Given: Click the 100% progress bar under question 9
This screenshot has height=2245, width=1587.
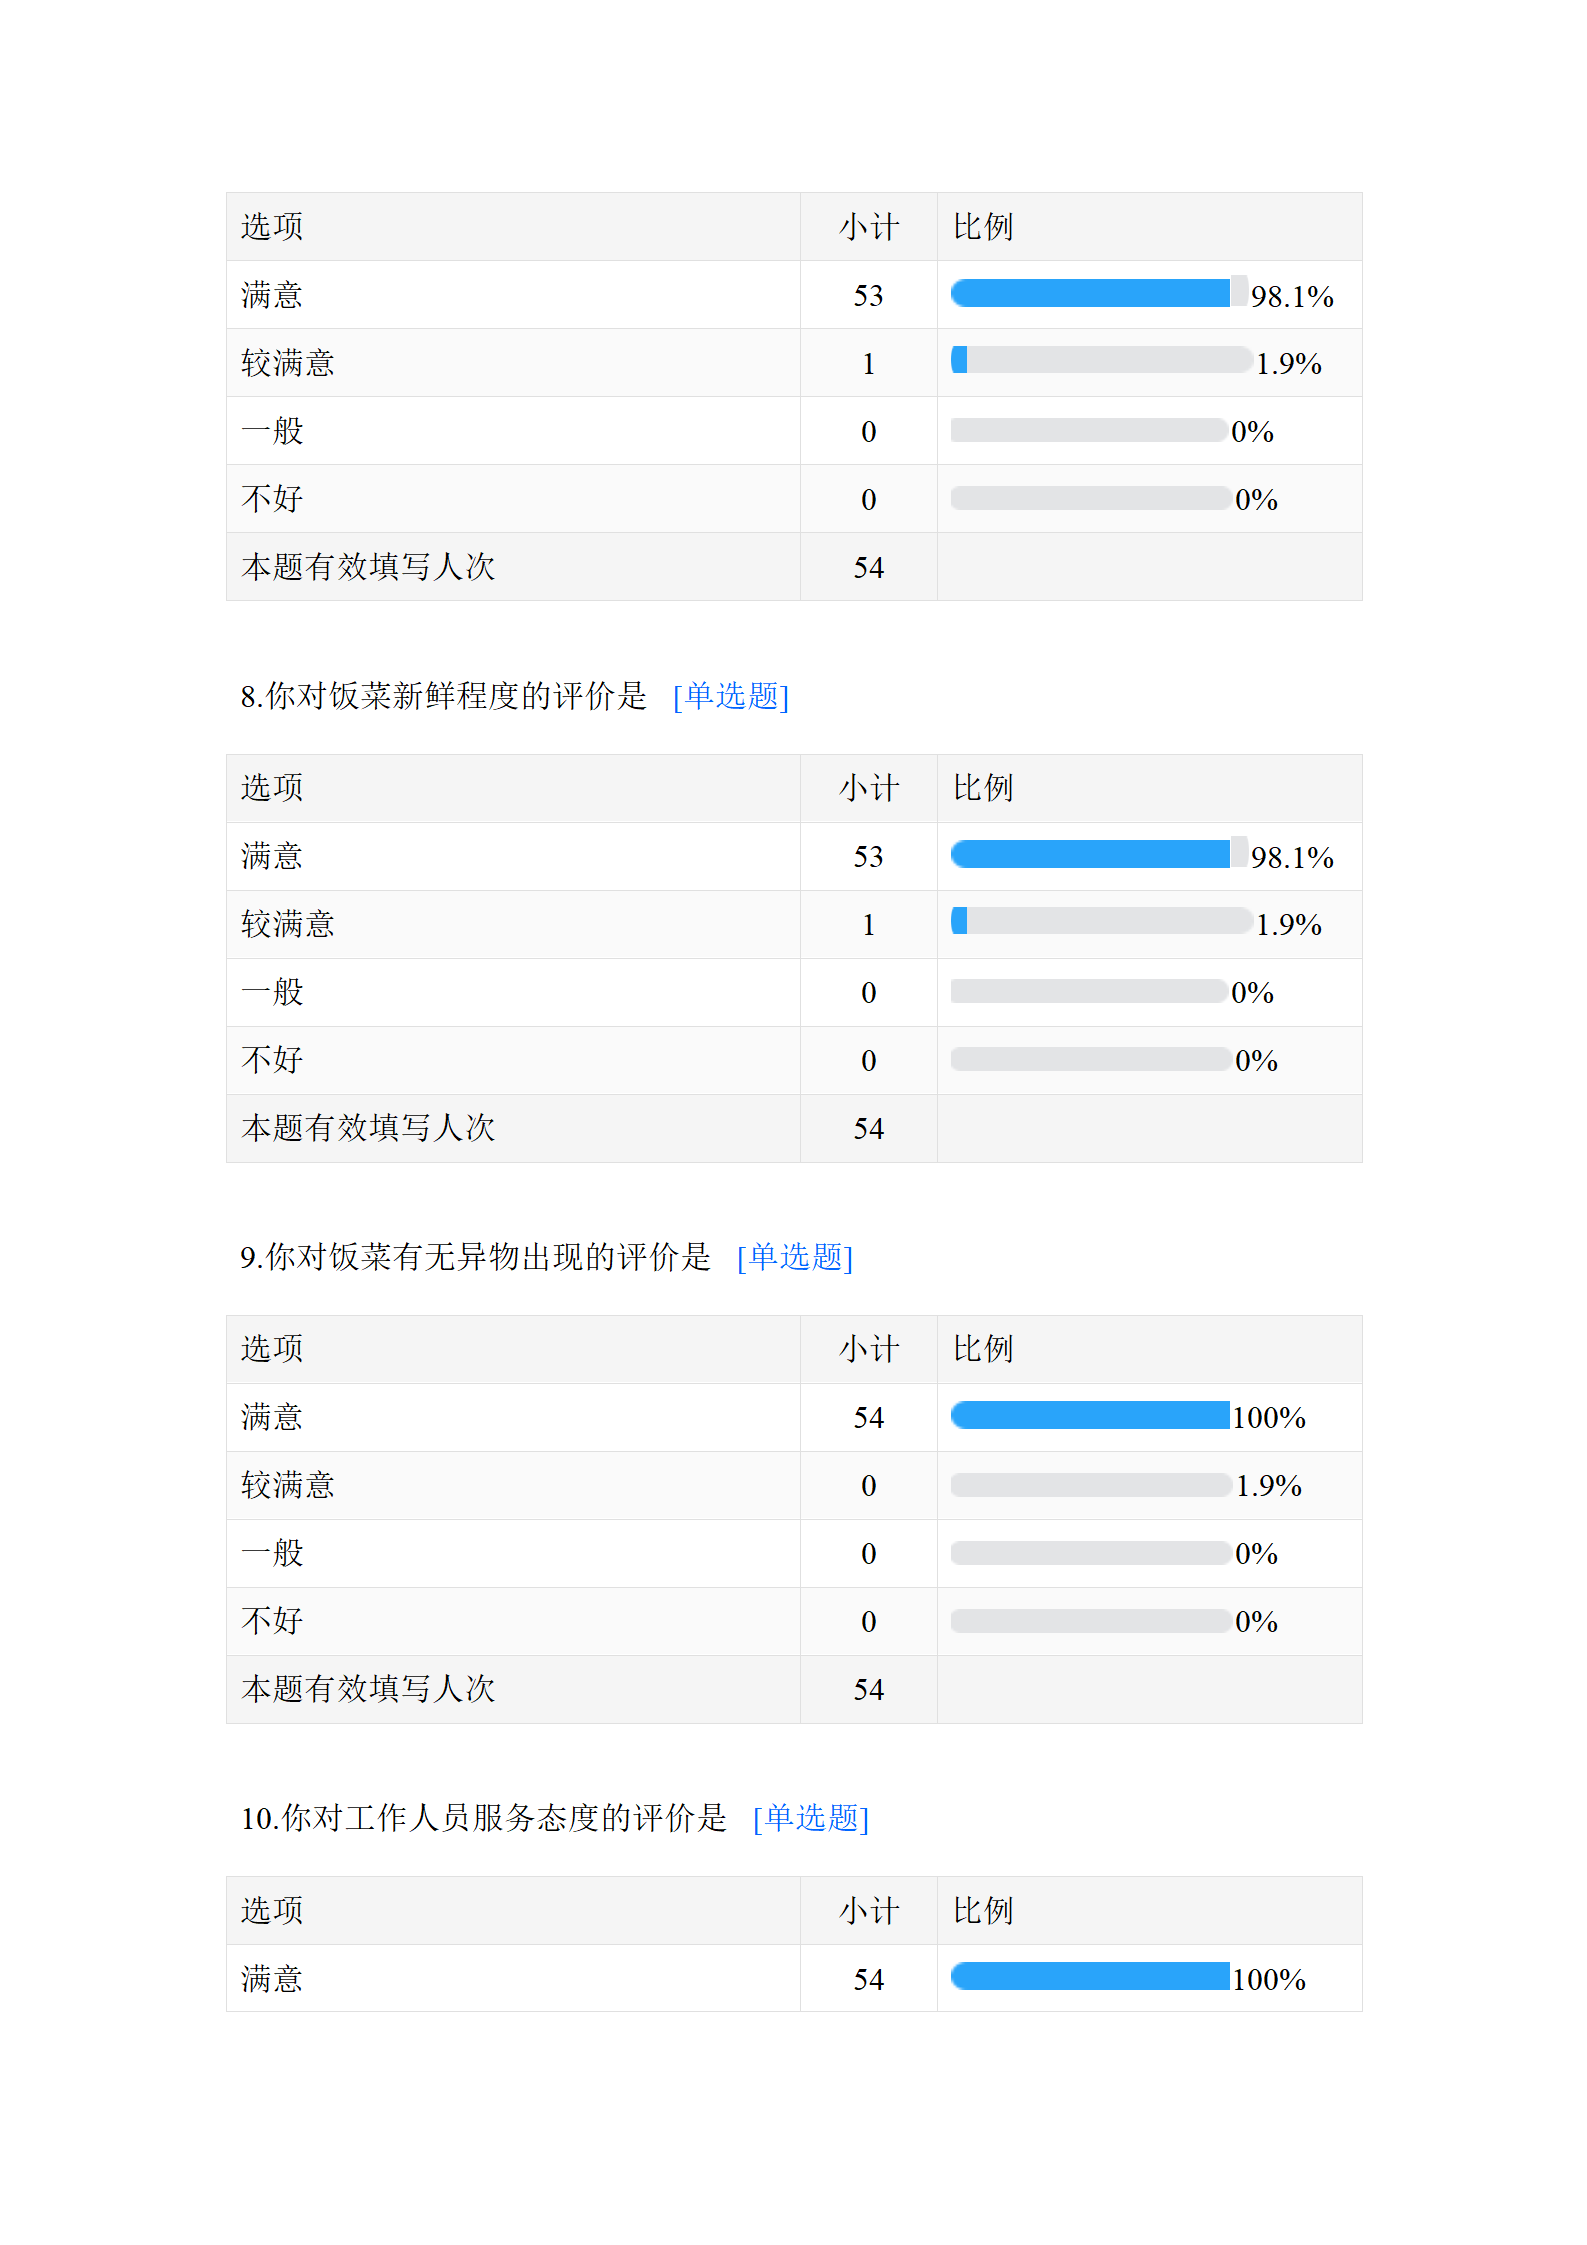Looking at the screenshot, I should pyautogui.click(x=1090, y=1415).
